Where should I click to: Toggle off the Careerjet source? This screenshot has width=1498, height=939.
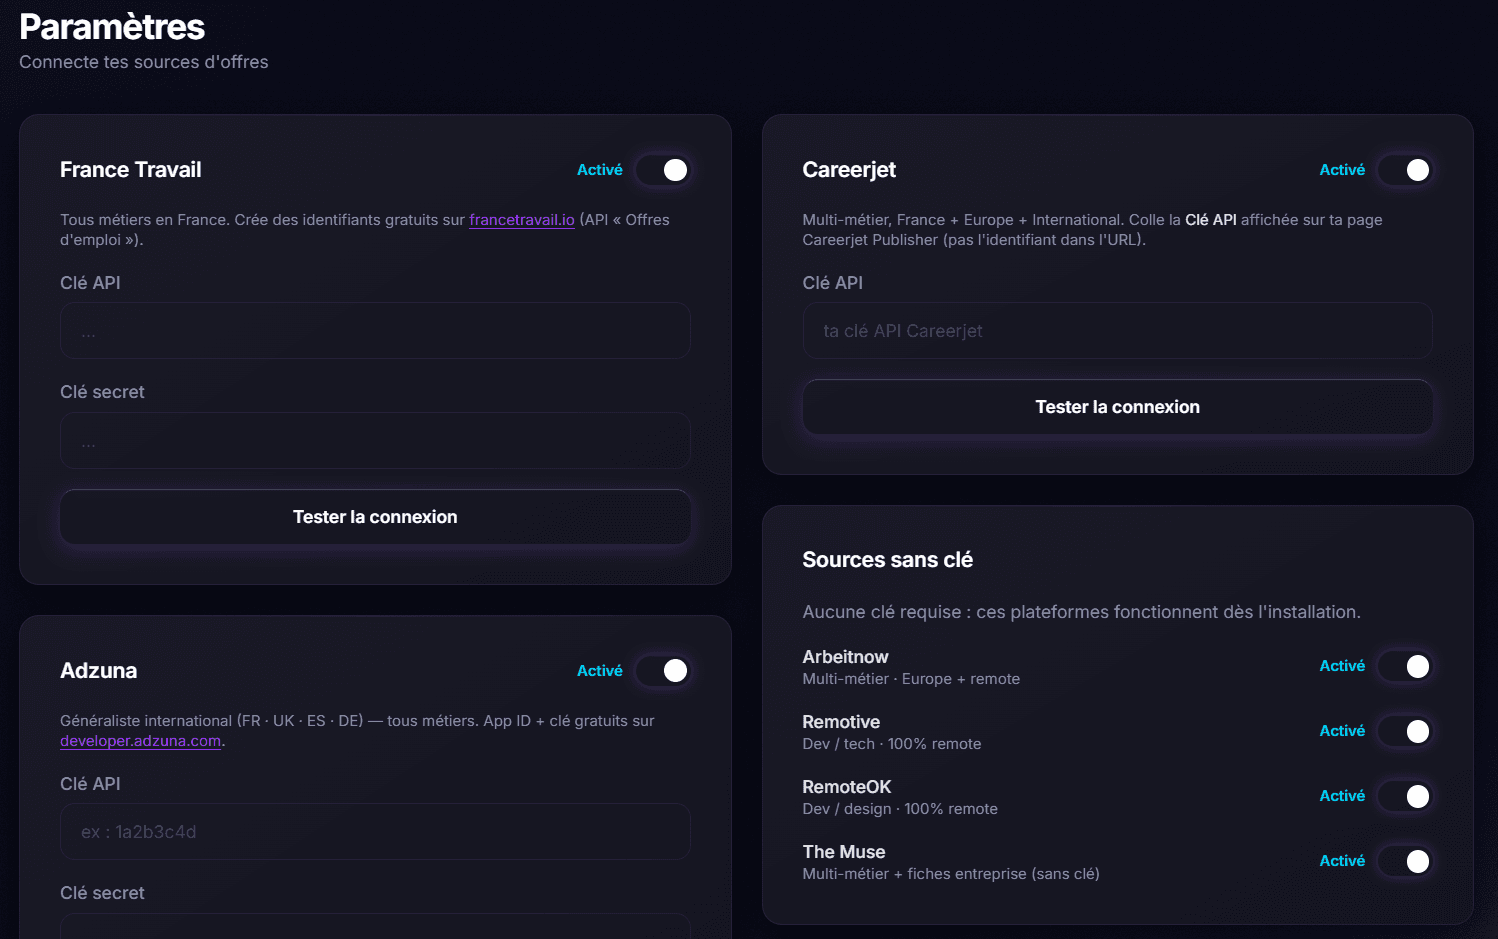tap(1405, 170)
